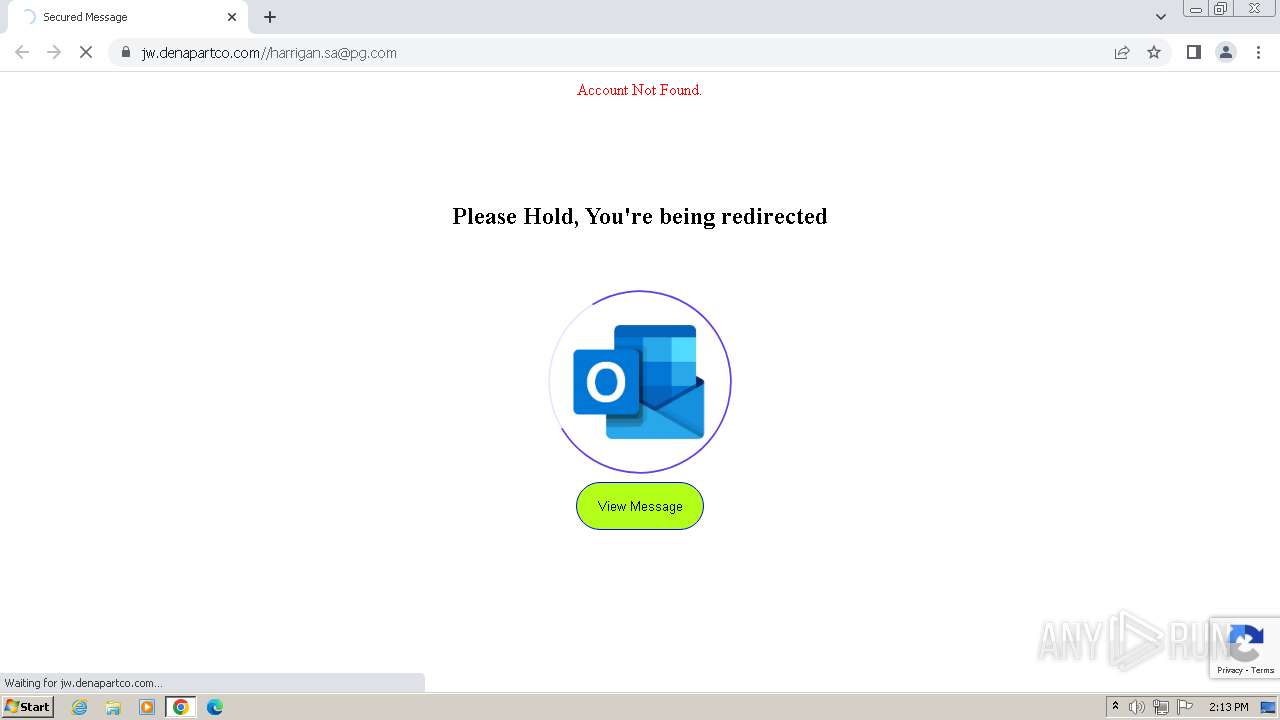Viewport: 1280px width, 720px height.
Task: Show hidden system tray icons
Action: [x=1115, y=707]
